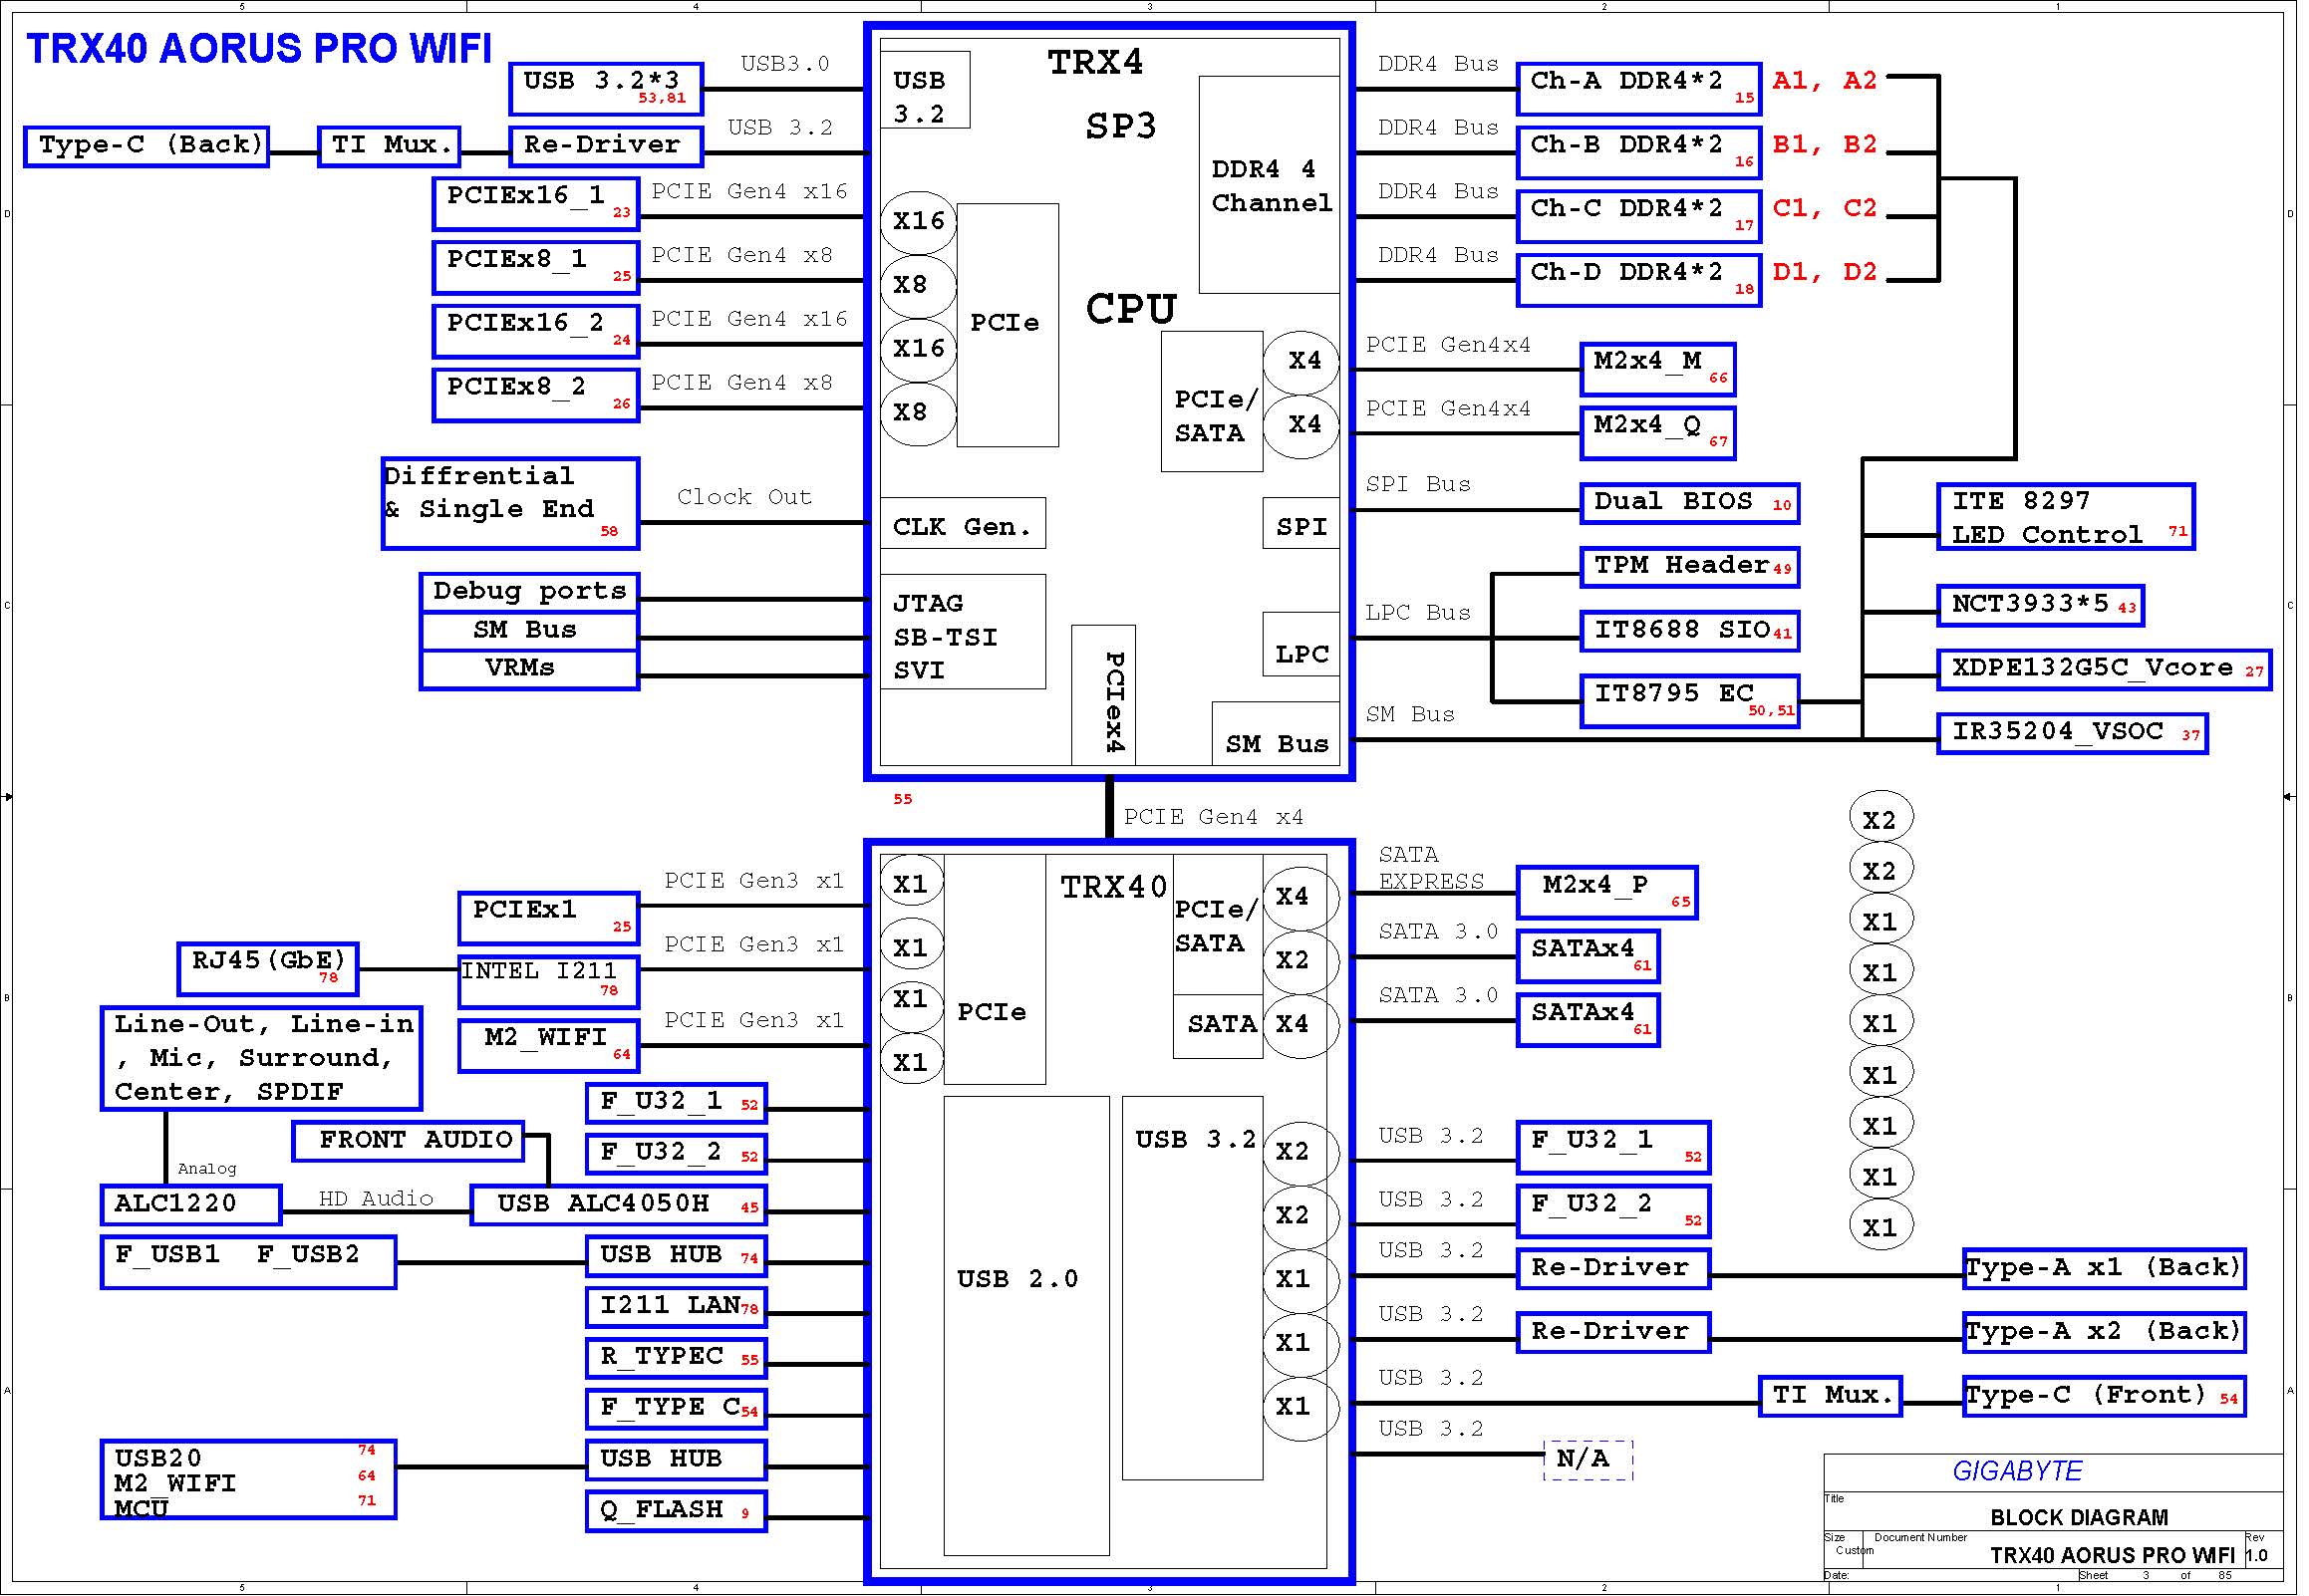Click the red D1, D2 label
Viewport: 2309px width, 1596px height.
pyautogui.click(x=1825, y=271)
